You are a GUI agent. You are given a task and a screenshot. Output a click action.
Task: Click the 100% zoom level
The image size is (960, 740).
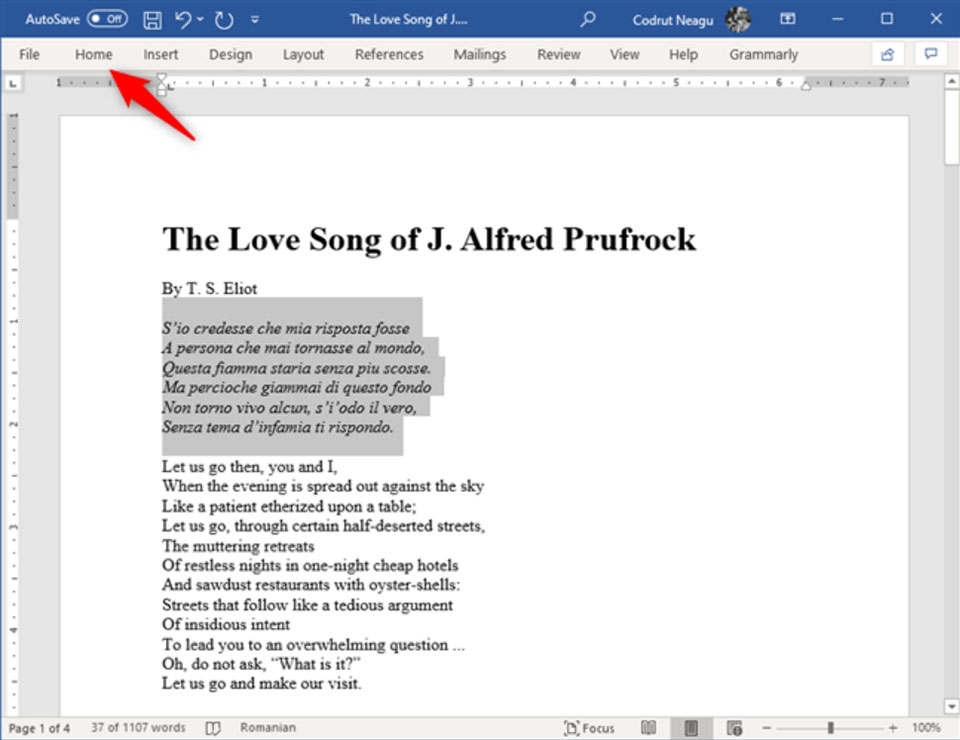point(926,727)
